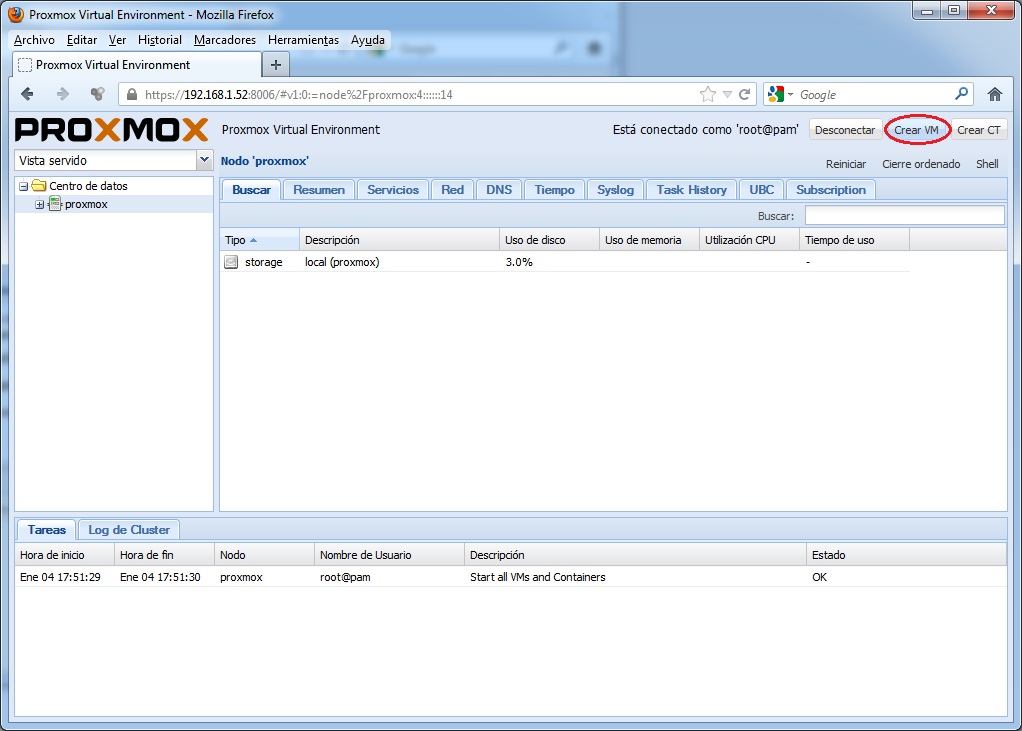Click the Crear VM button

click(916, 130)
